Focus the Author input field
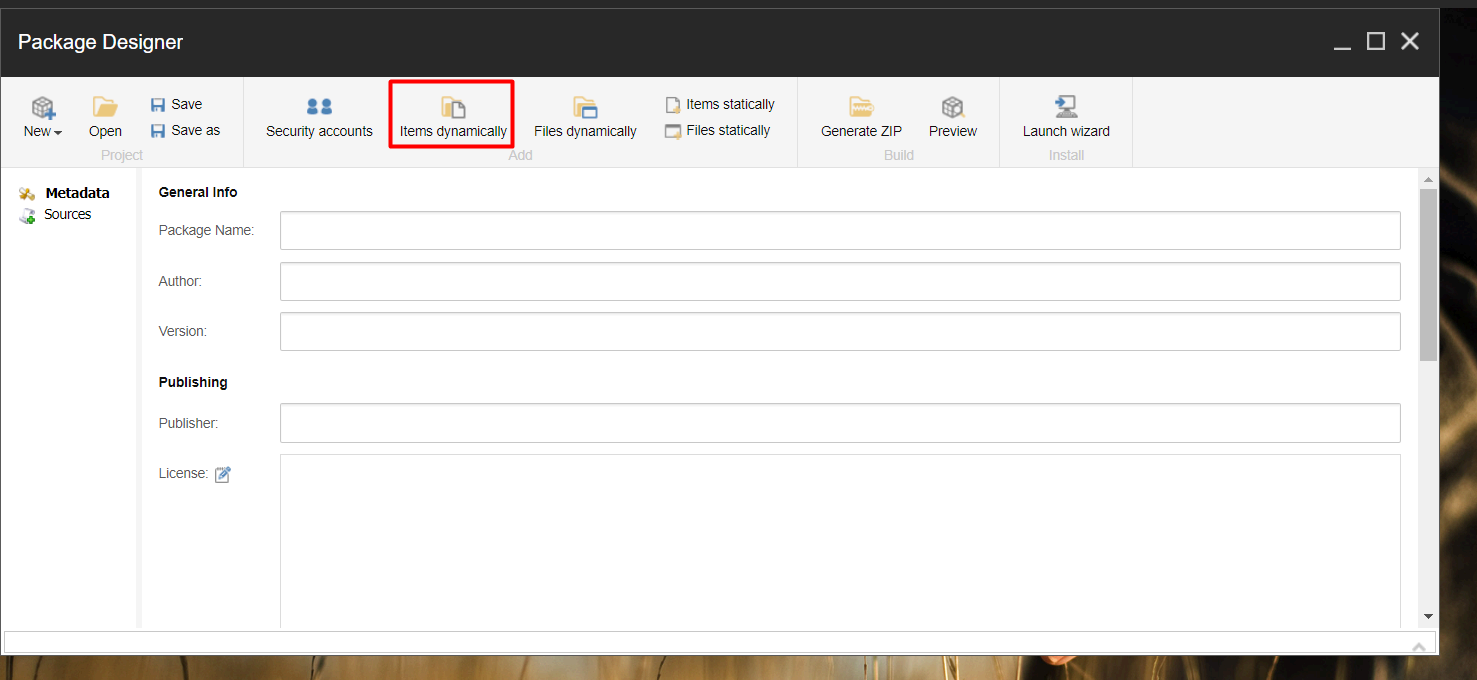This screenshot has width=1477, height=680. 840,281
